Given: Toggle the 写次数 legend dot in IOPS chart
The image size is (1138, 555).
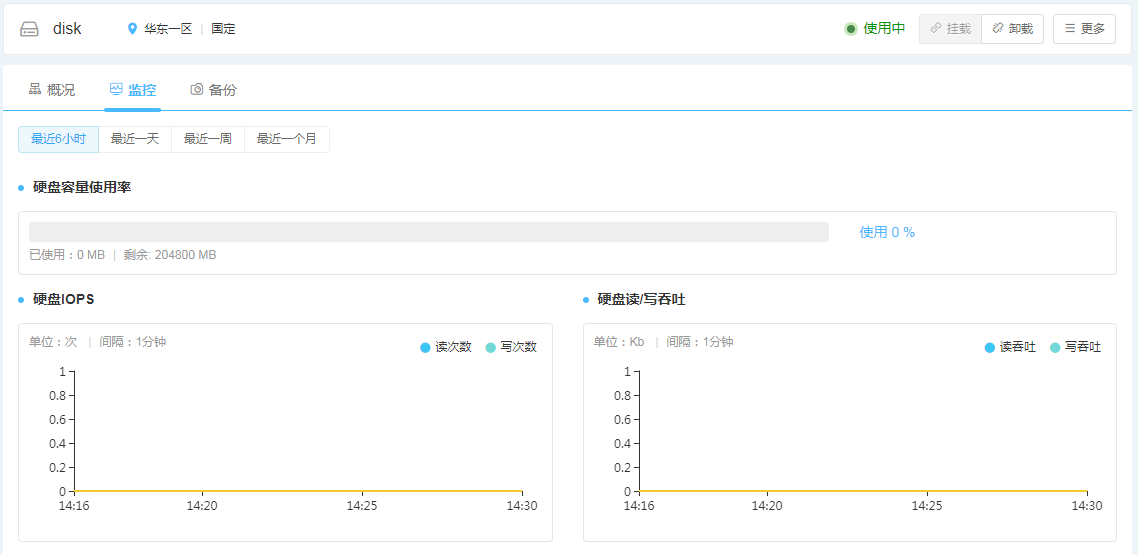Looking at the screenshot, I should 491,348.
